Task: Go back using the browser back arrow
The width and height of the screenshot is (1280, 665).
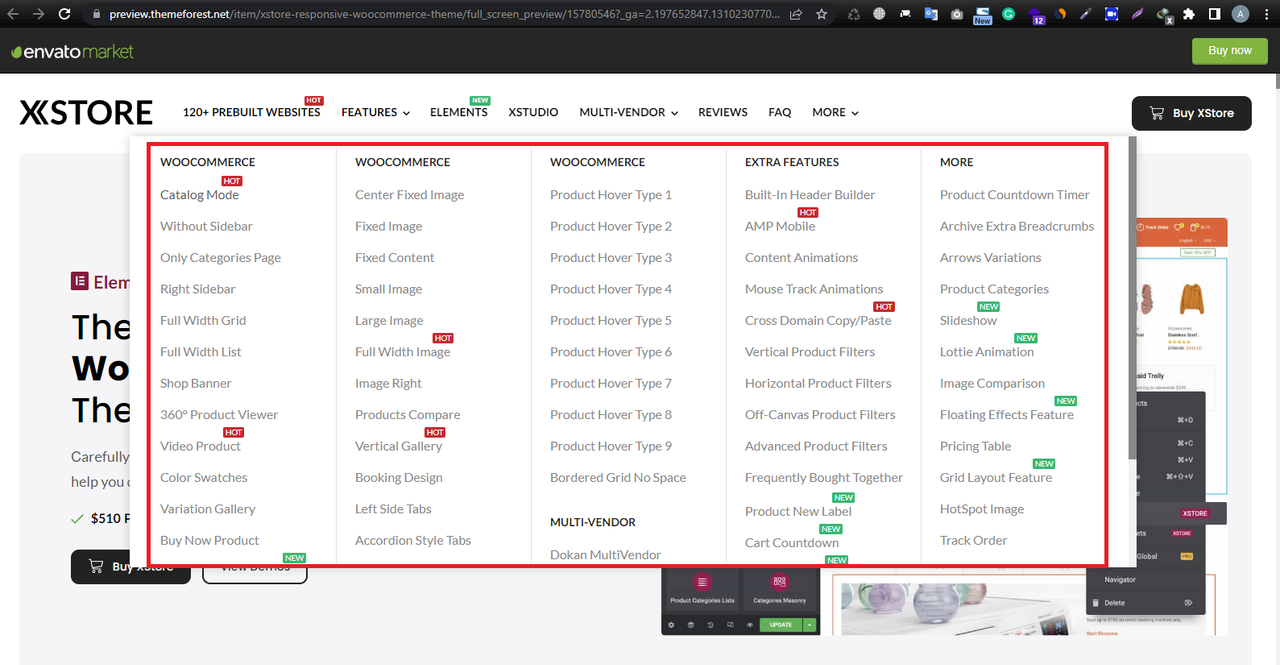Action: click(12, 14)
